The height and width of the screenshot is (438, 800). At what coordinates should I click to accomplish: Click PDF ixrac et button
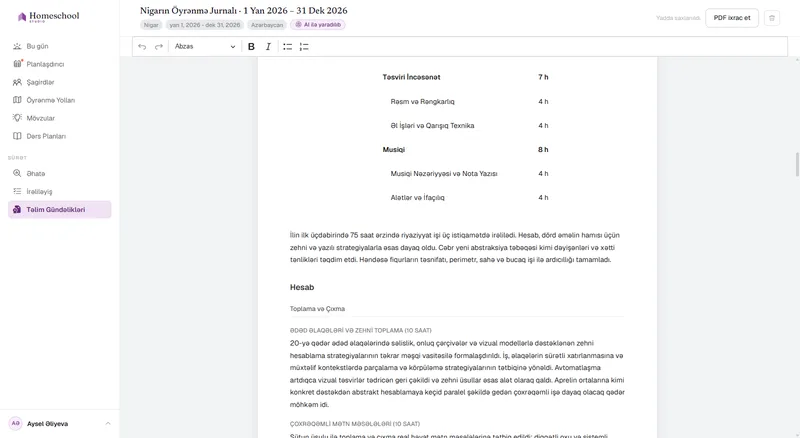coord(732,18)
